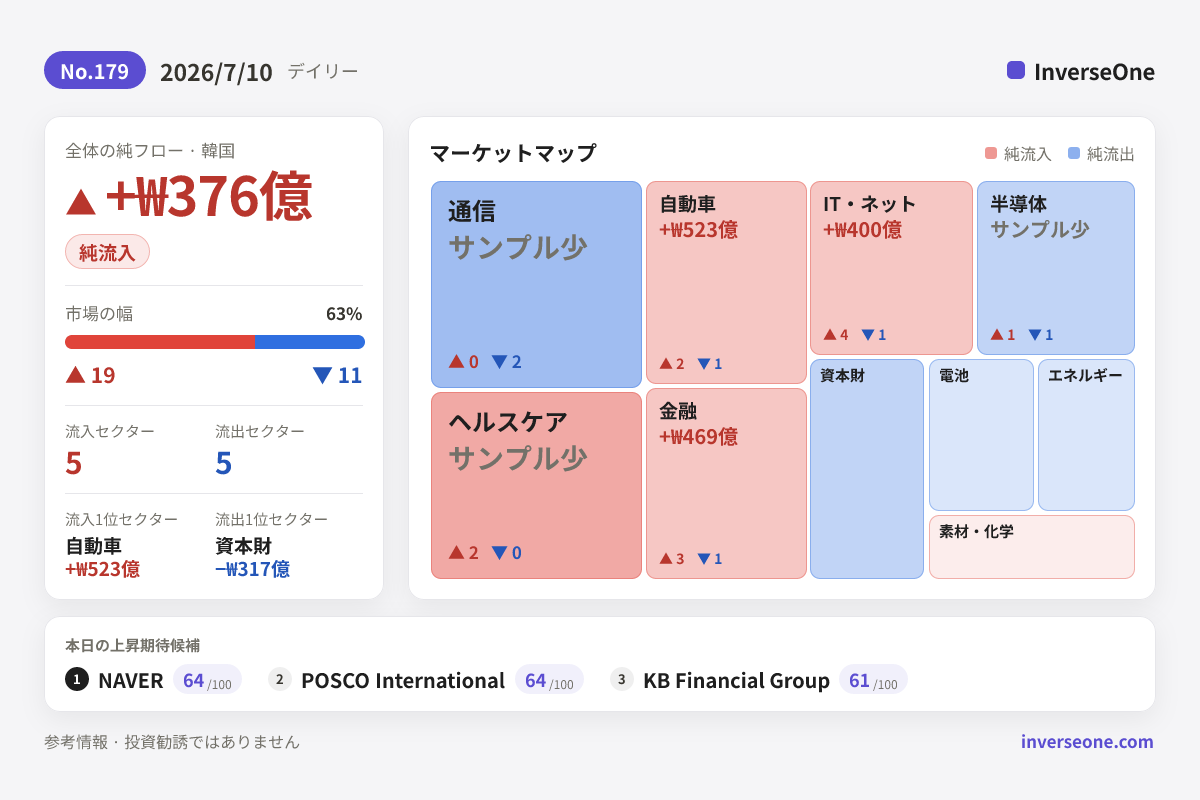Image resolution: width=1200 pixels, height=800 pixels.
Task: Click the pink 純流入 legend swatch
Action: point(991,153)
